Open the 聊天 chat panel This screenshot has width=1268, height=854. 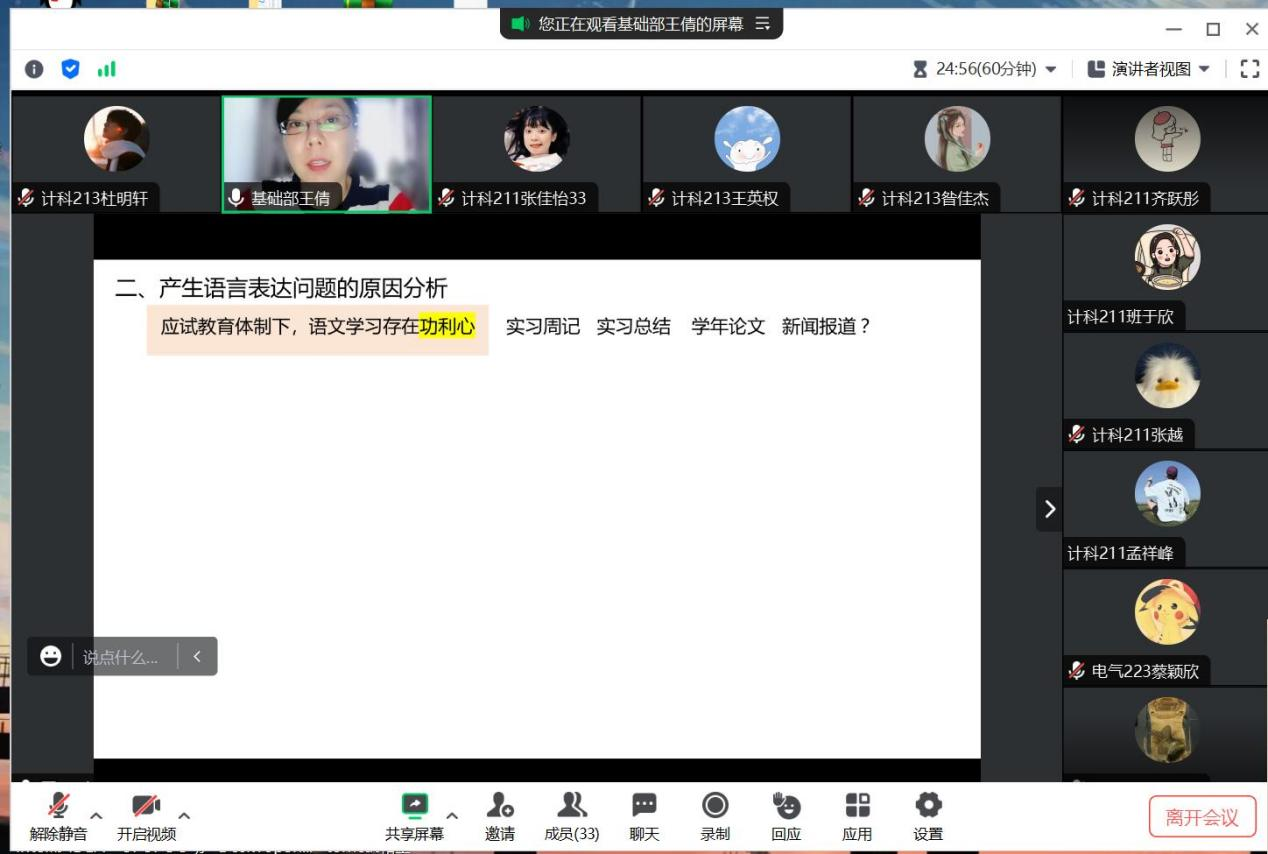644,806
